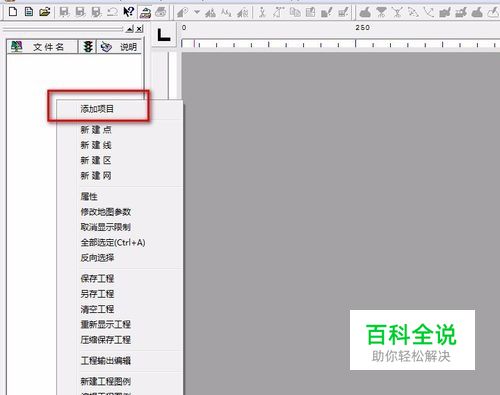Choose 压缩保存工程 menu entry
This screenshot has width=500, height=395.
(106, 340)
